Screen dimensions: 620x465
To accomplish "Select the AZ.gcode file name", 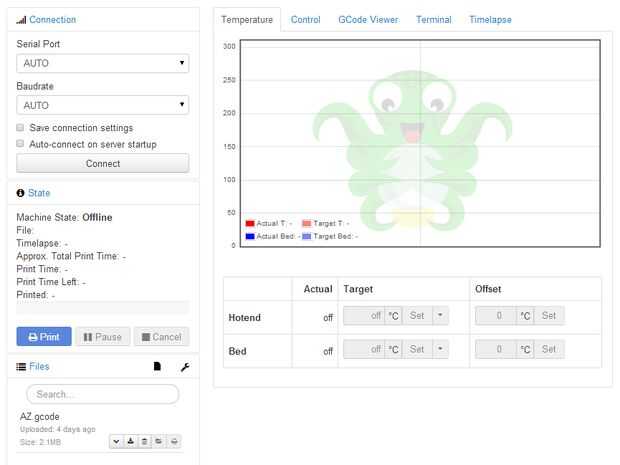I will [x=40, y=416].
